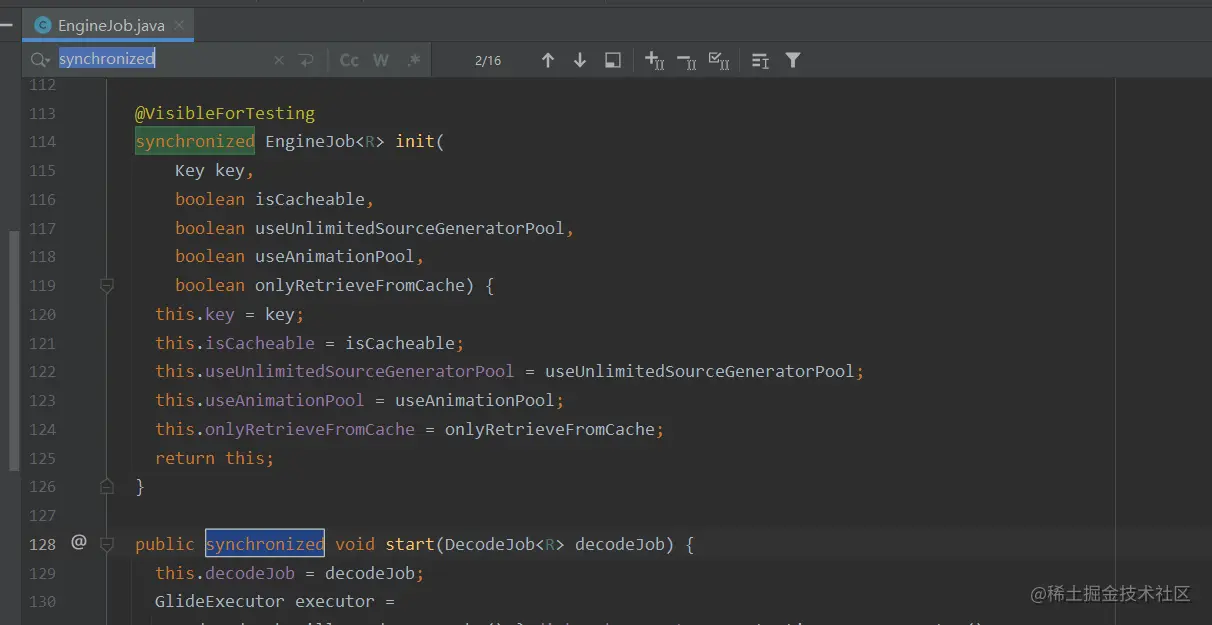This screenshot has height=625, width=1212.
Task: Open search results in Find window
Action: tap(613, 60)
